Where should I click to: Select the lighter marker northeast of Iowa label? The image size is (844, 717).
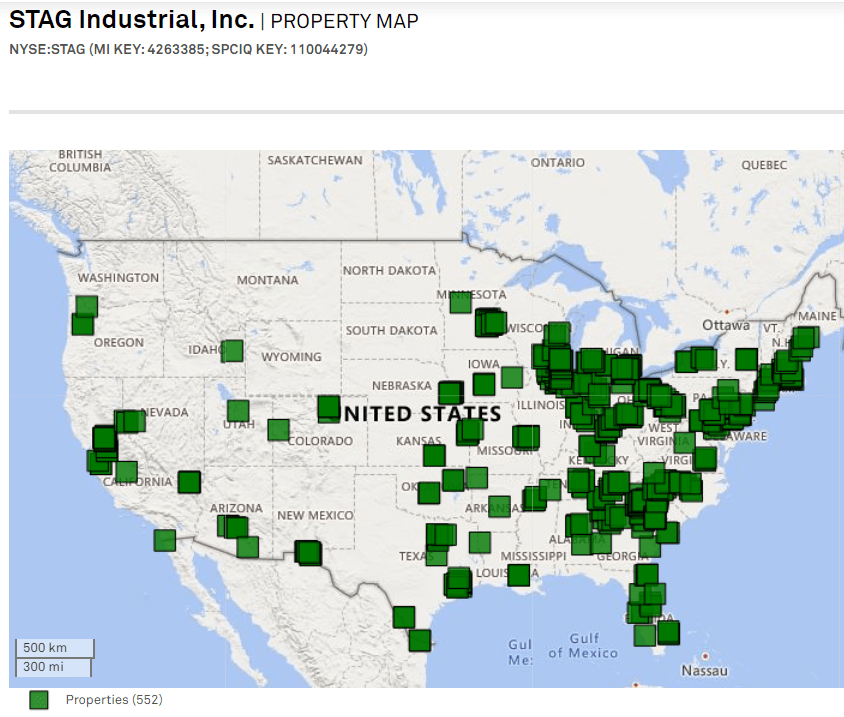[x=512, y=377]
